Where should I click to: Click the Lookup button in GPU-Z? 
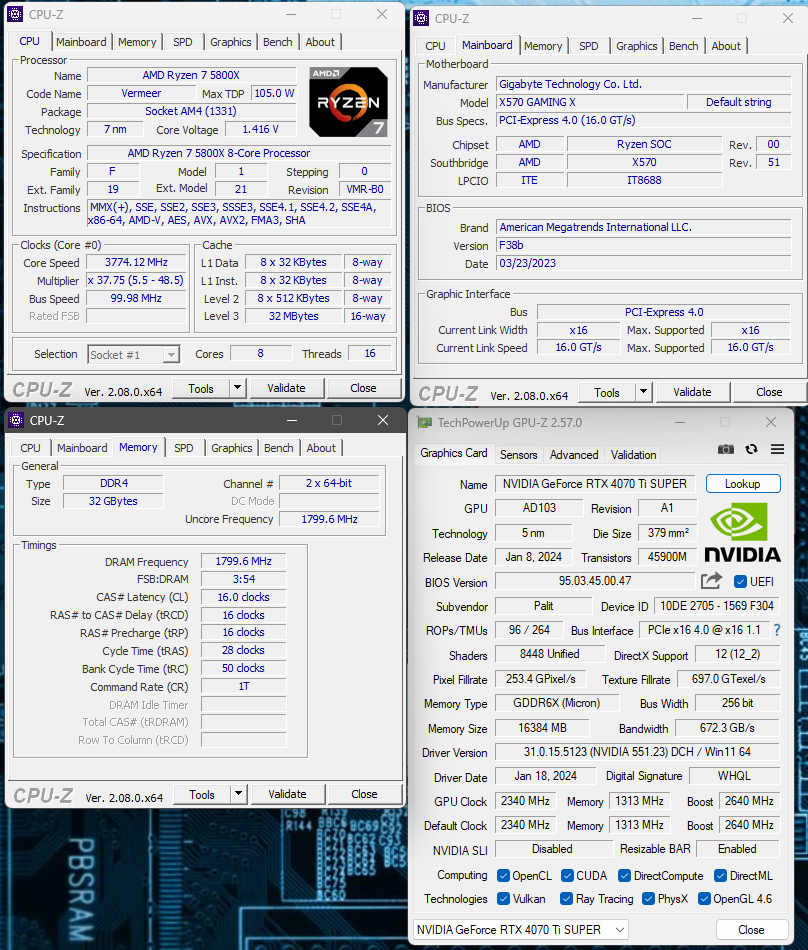point(743,483)
